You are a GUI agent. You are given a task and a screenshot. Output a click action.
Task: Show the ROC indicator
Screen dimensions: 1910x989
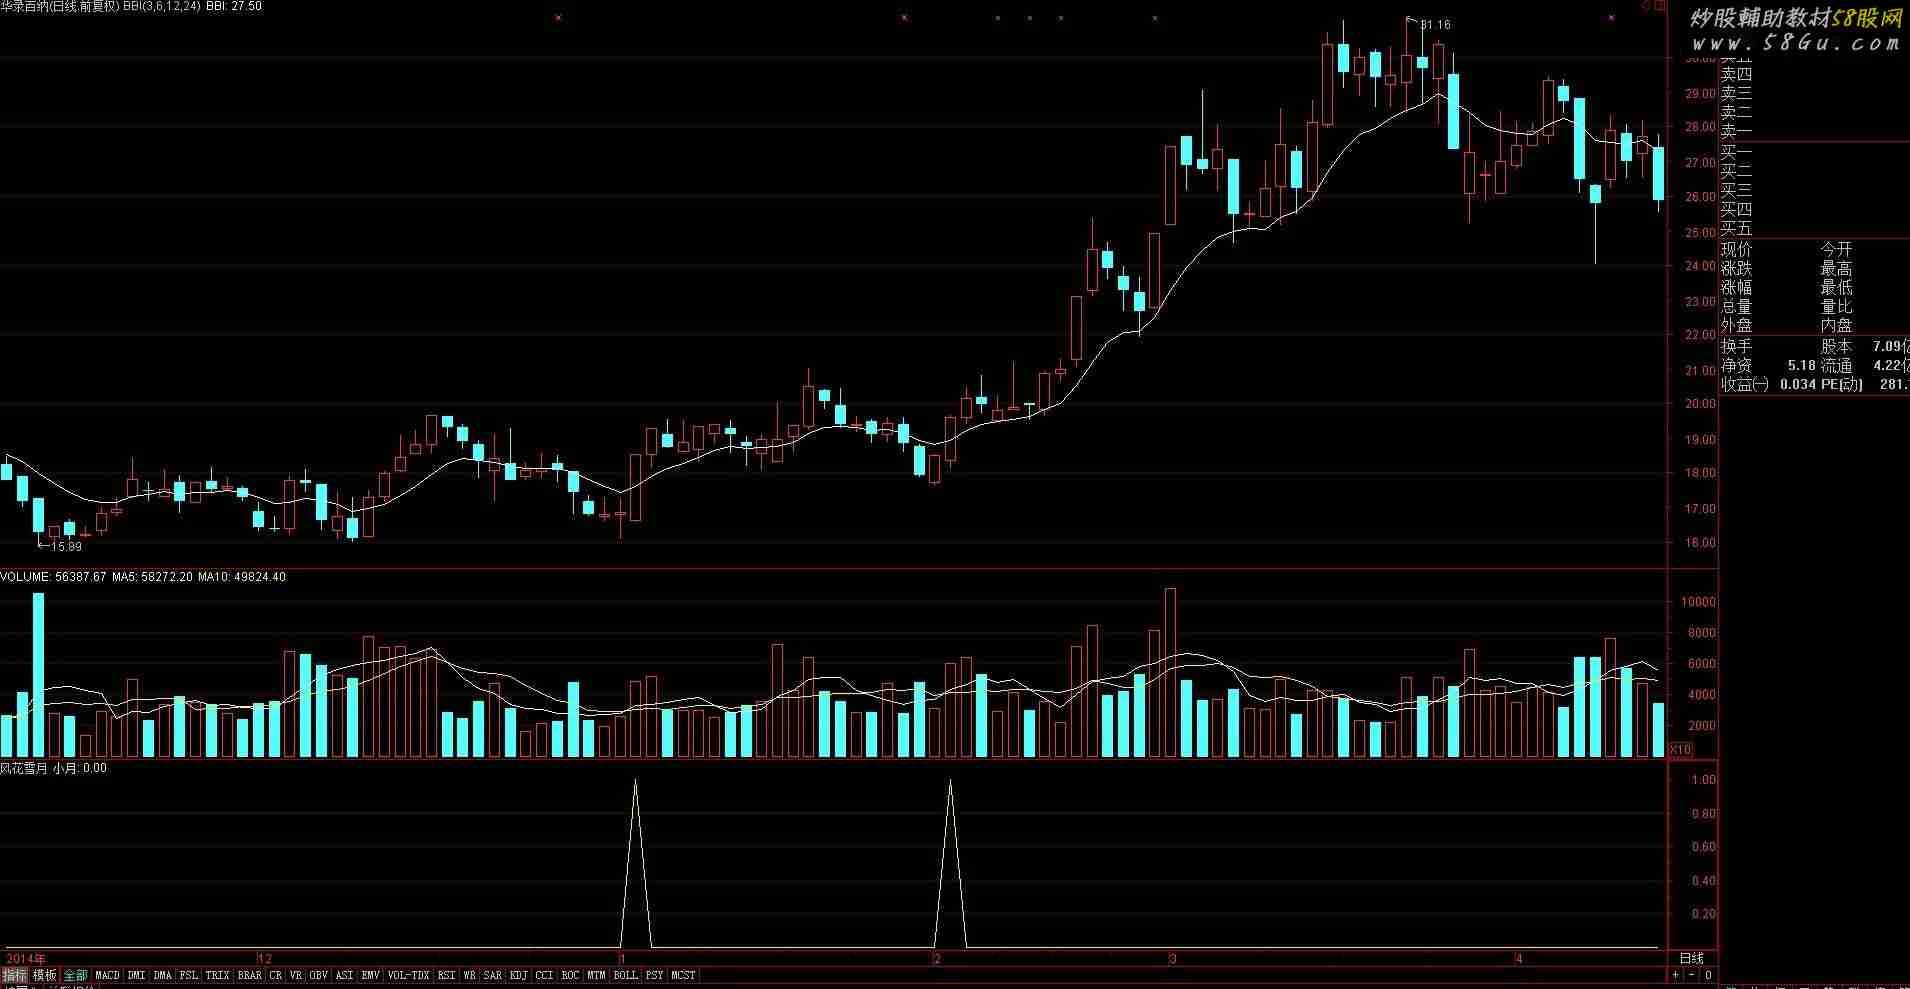pyautogui.click(x=570, y=975)
